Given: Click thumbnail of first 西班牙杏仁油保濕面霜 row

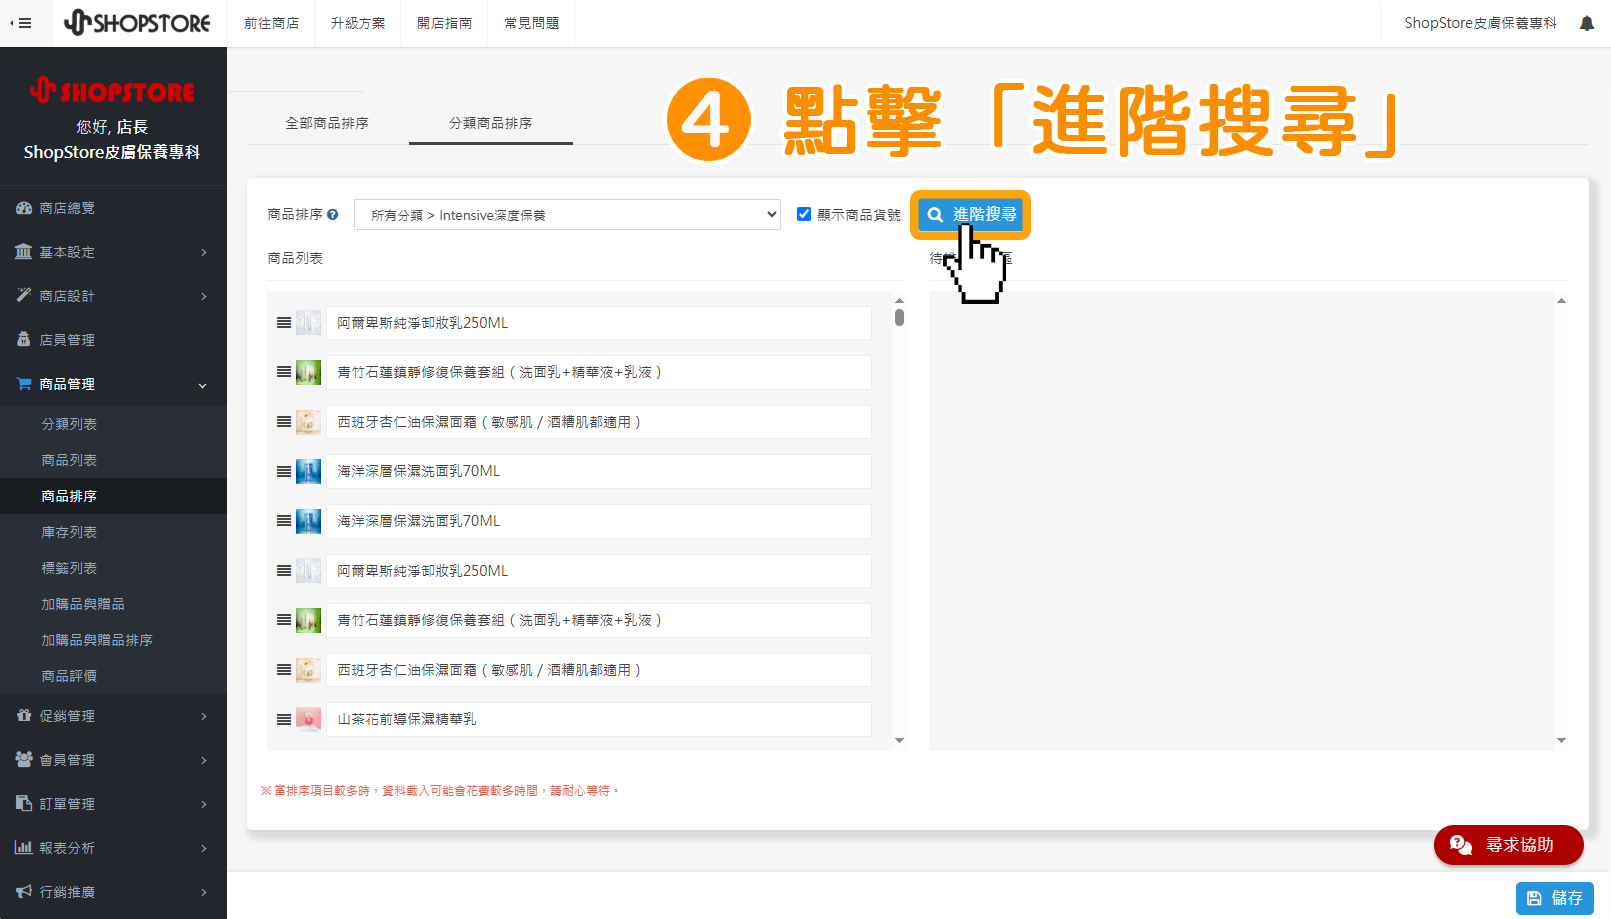Looking at the screenshot, I should coord(309,422).
